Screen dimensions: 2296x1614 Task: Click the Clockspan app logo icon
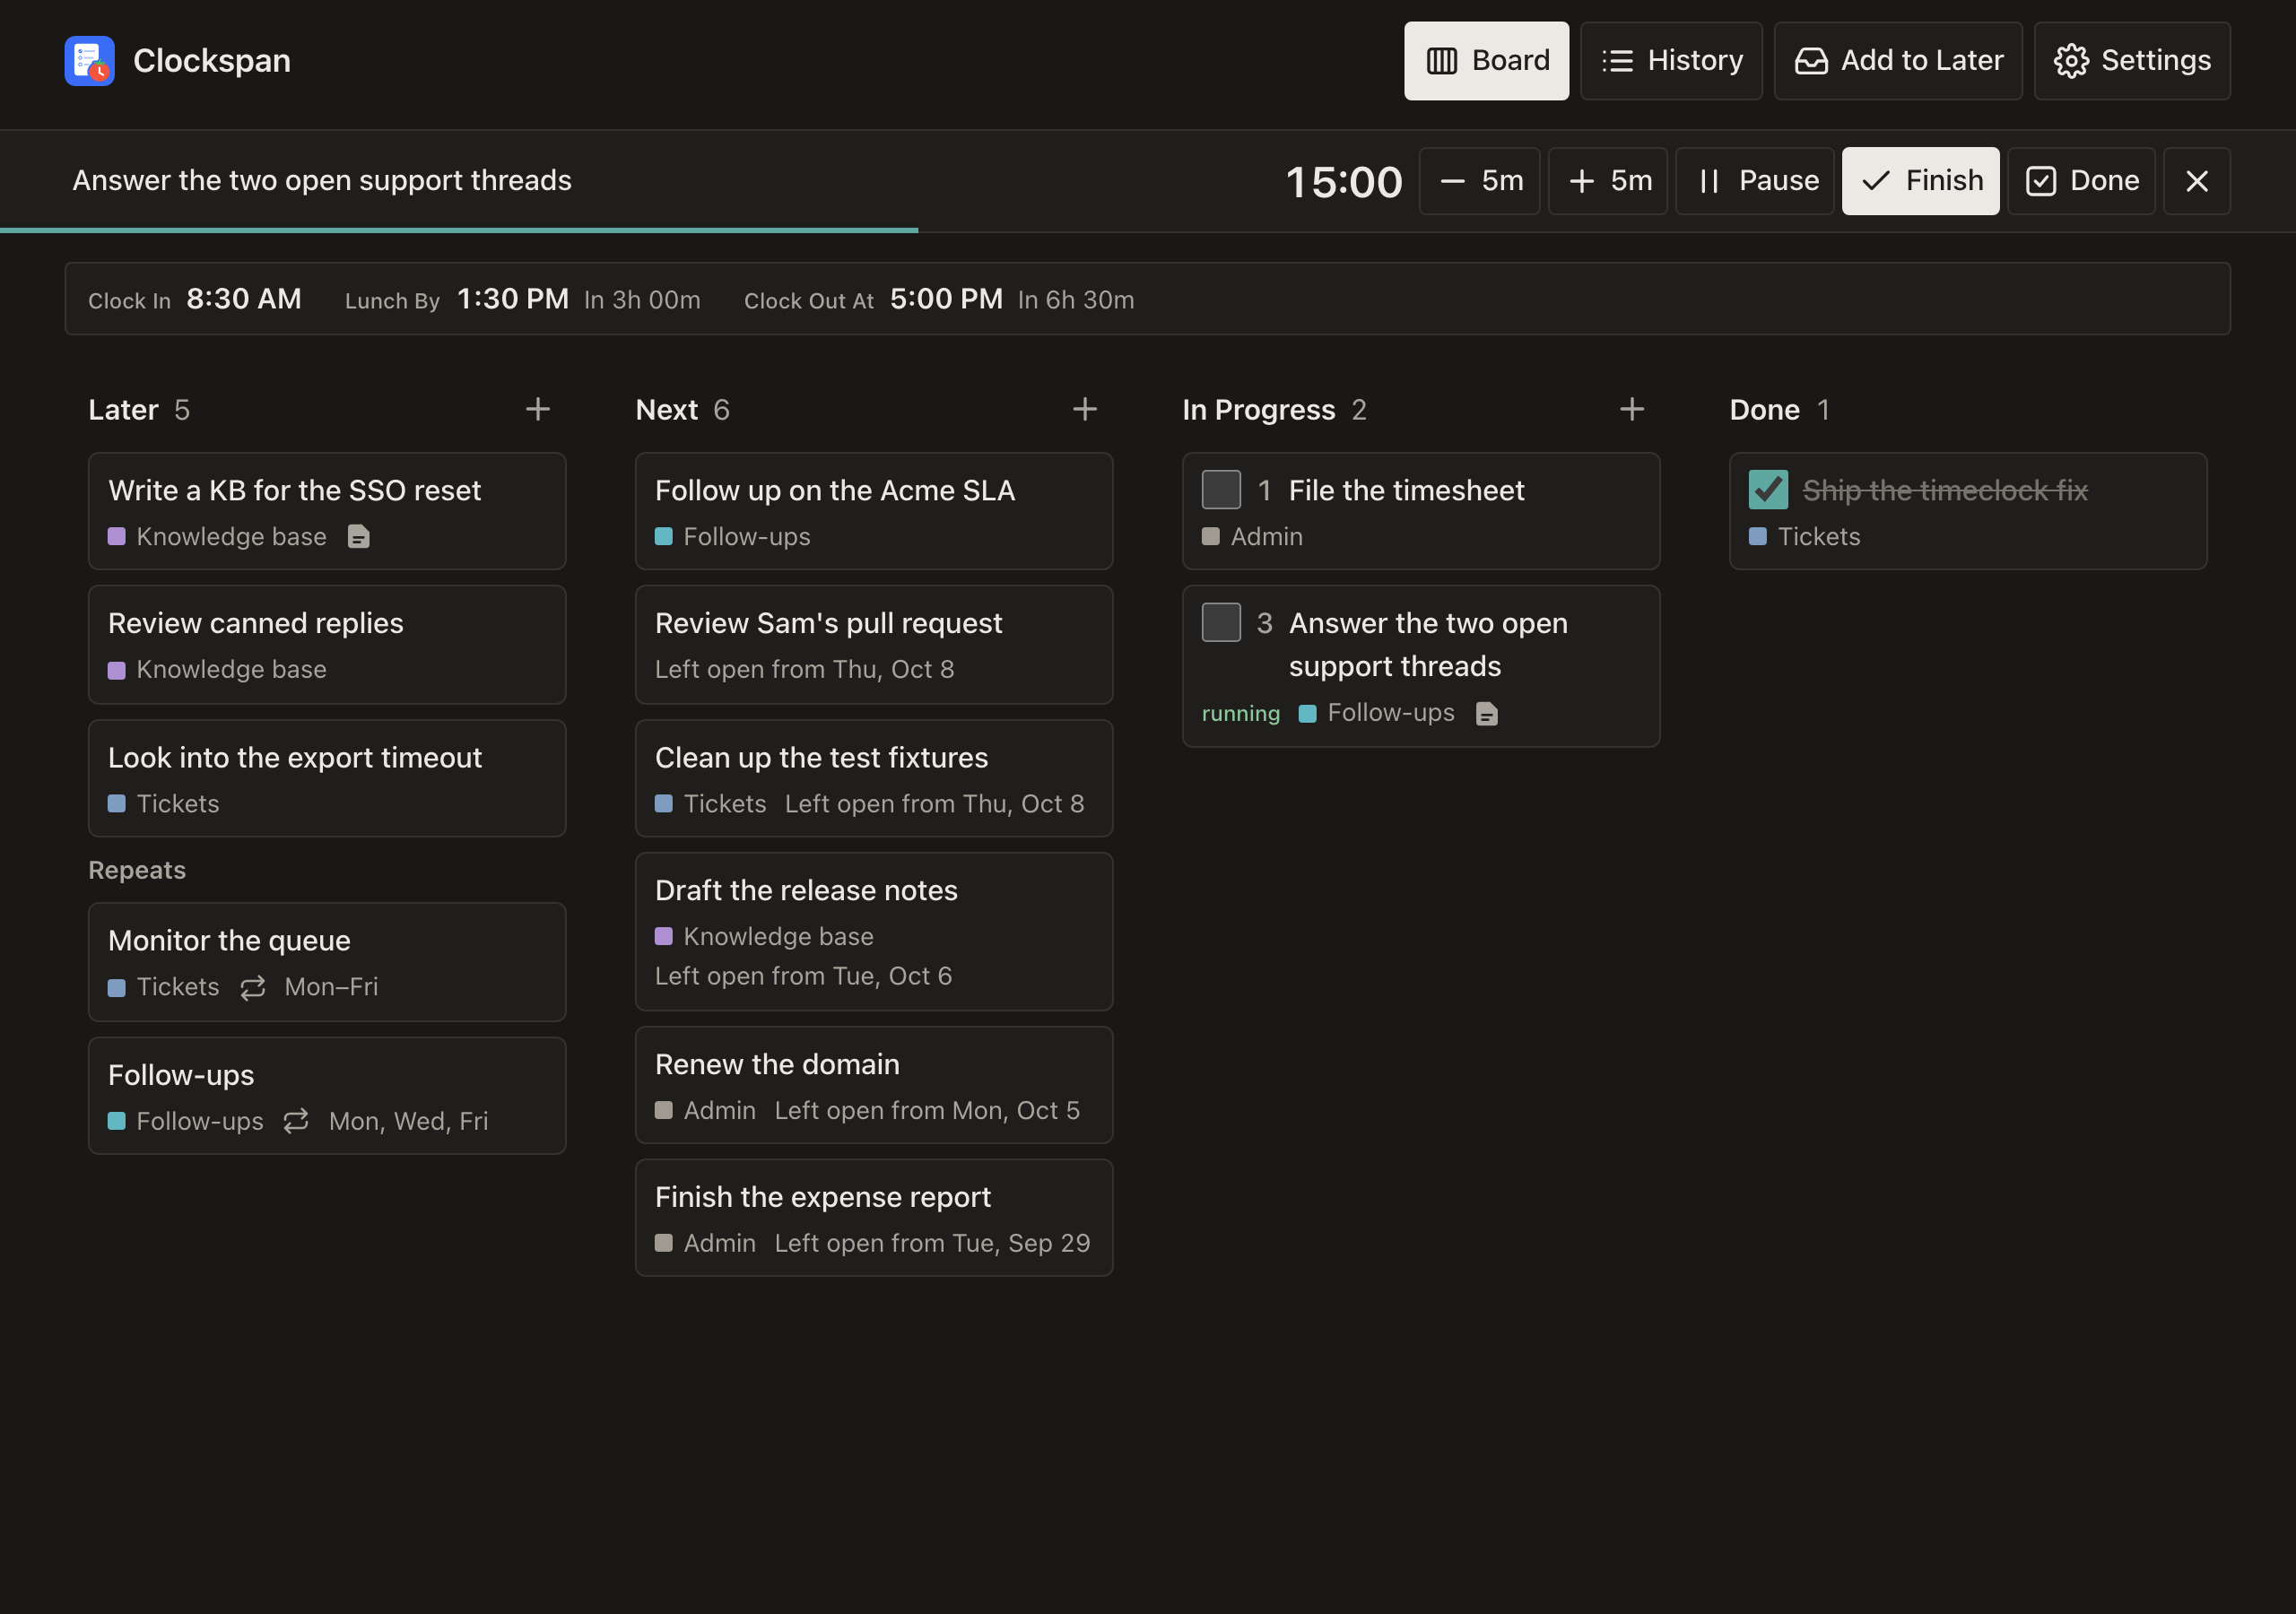(89, 61)
